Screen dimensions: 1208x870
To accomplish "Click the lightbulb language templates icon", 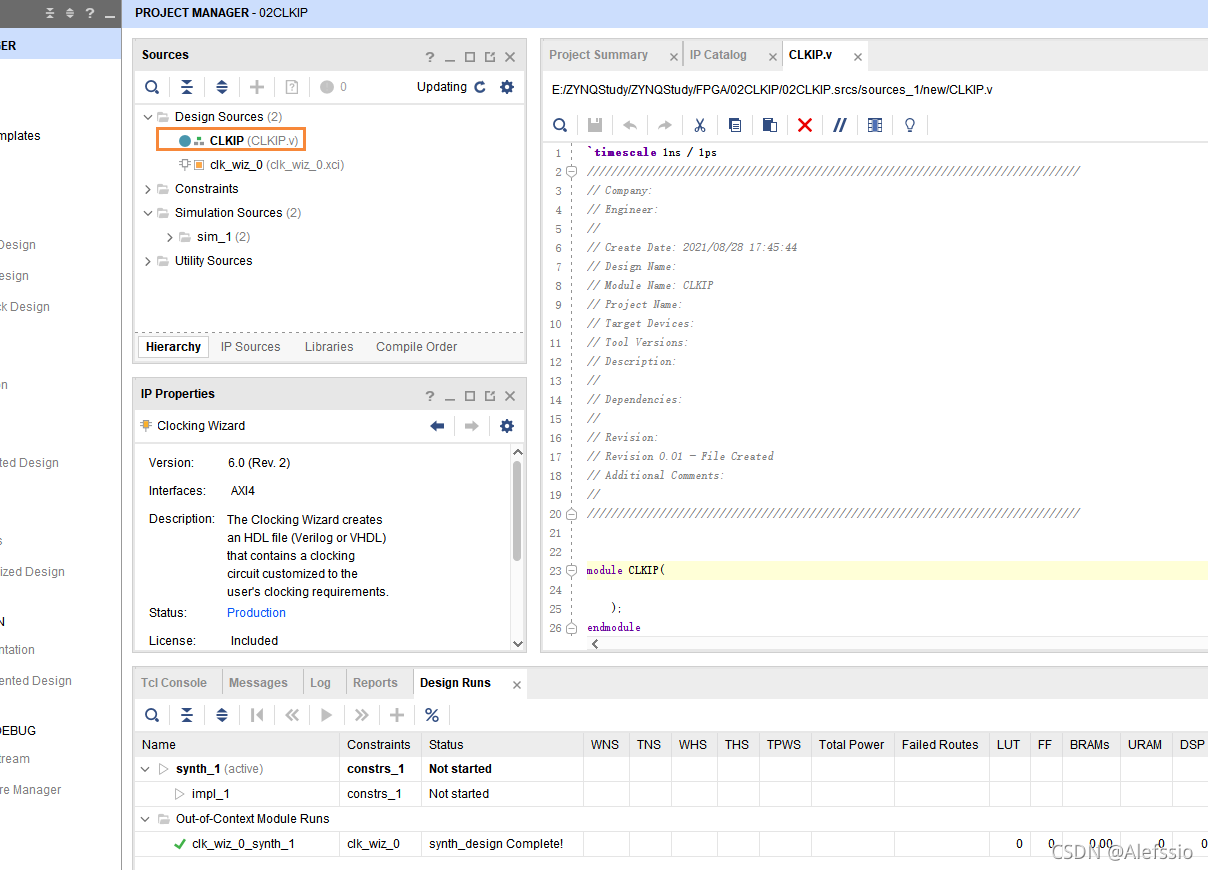I will (910, 125).
